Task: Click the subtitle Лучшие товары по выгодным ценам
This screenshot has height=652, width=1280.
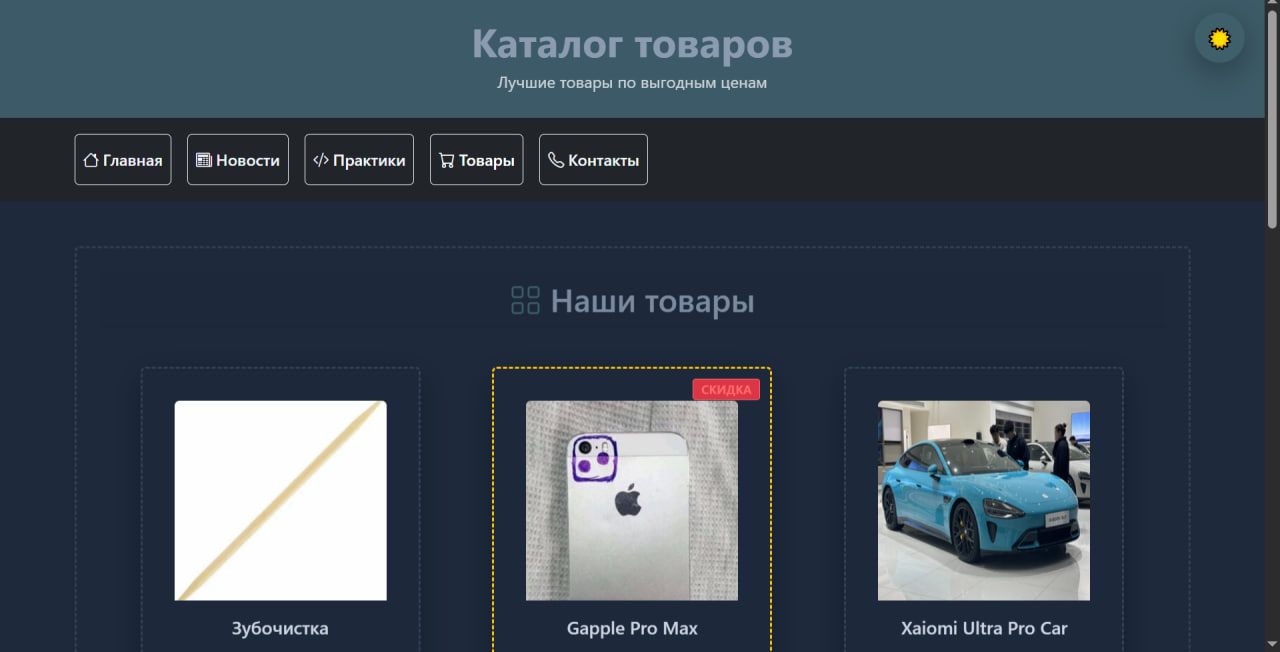Action: 632,83
